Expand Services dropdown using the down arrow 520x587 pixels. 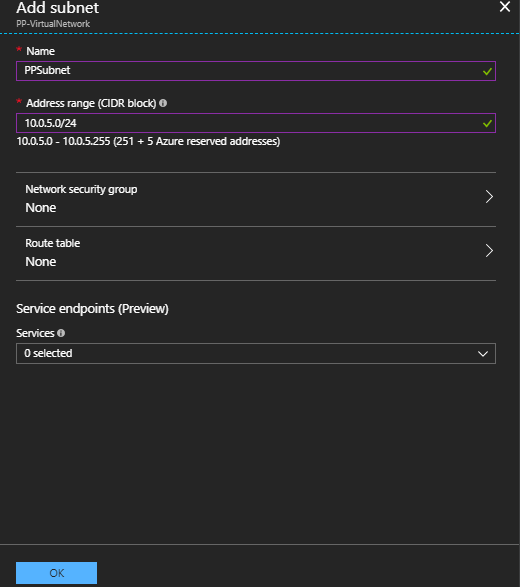483,354
